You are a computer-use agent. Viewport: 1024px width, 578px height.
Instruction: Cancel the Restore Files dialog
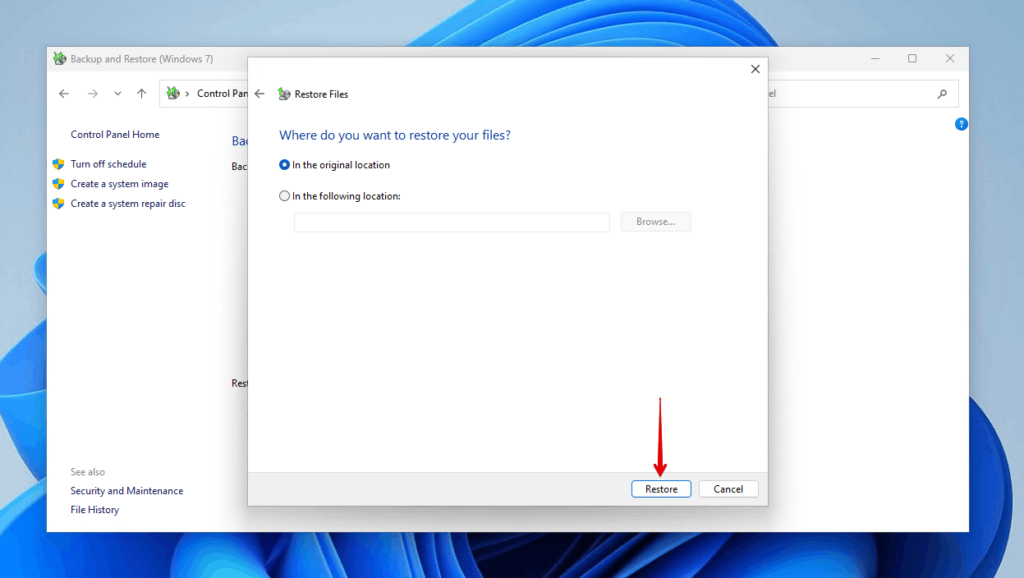(x=728, y=488)
